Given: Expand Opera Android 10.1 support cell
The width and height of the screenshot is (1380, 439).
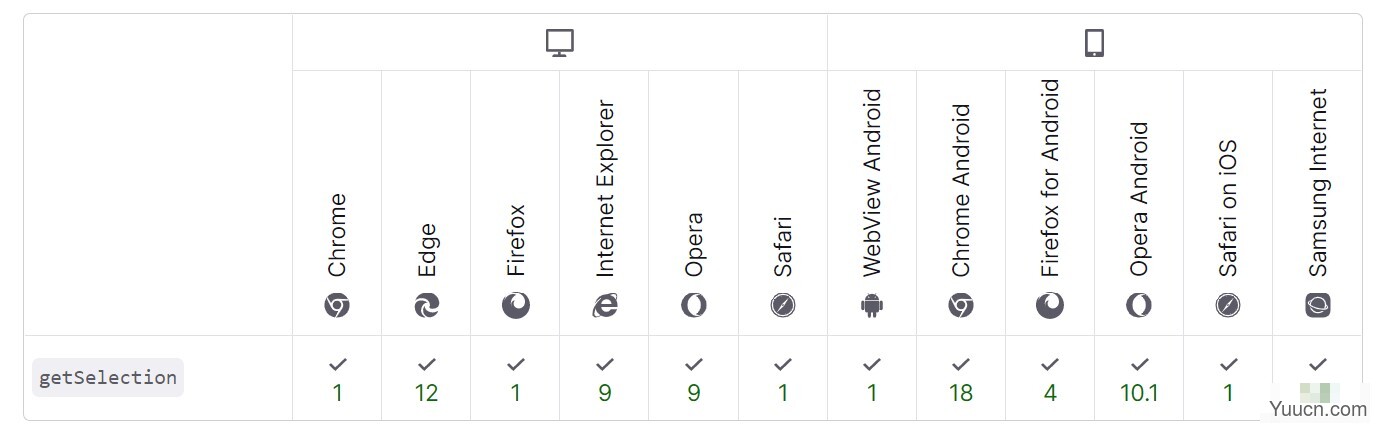Looking at the screenshot, I should point(1139,378).
